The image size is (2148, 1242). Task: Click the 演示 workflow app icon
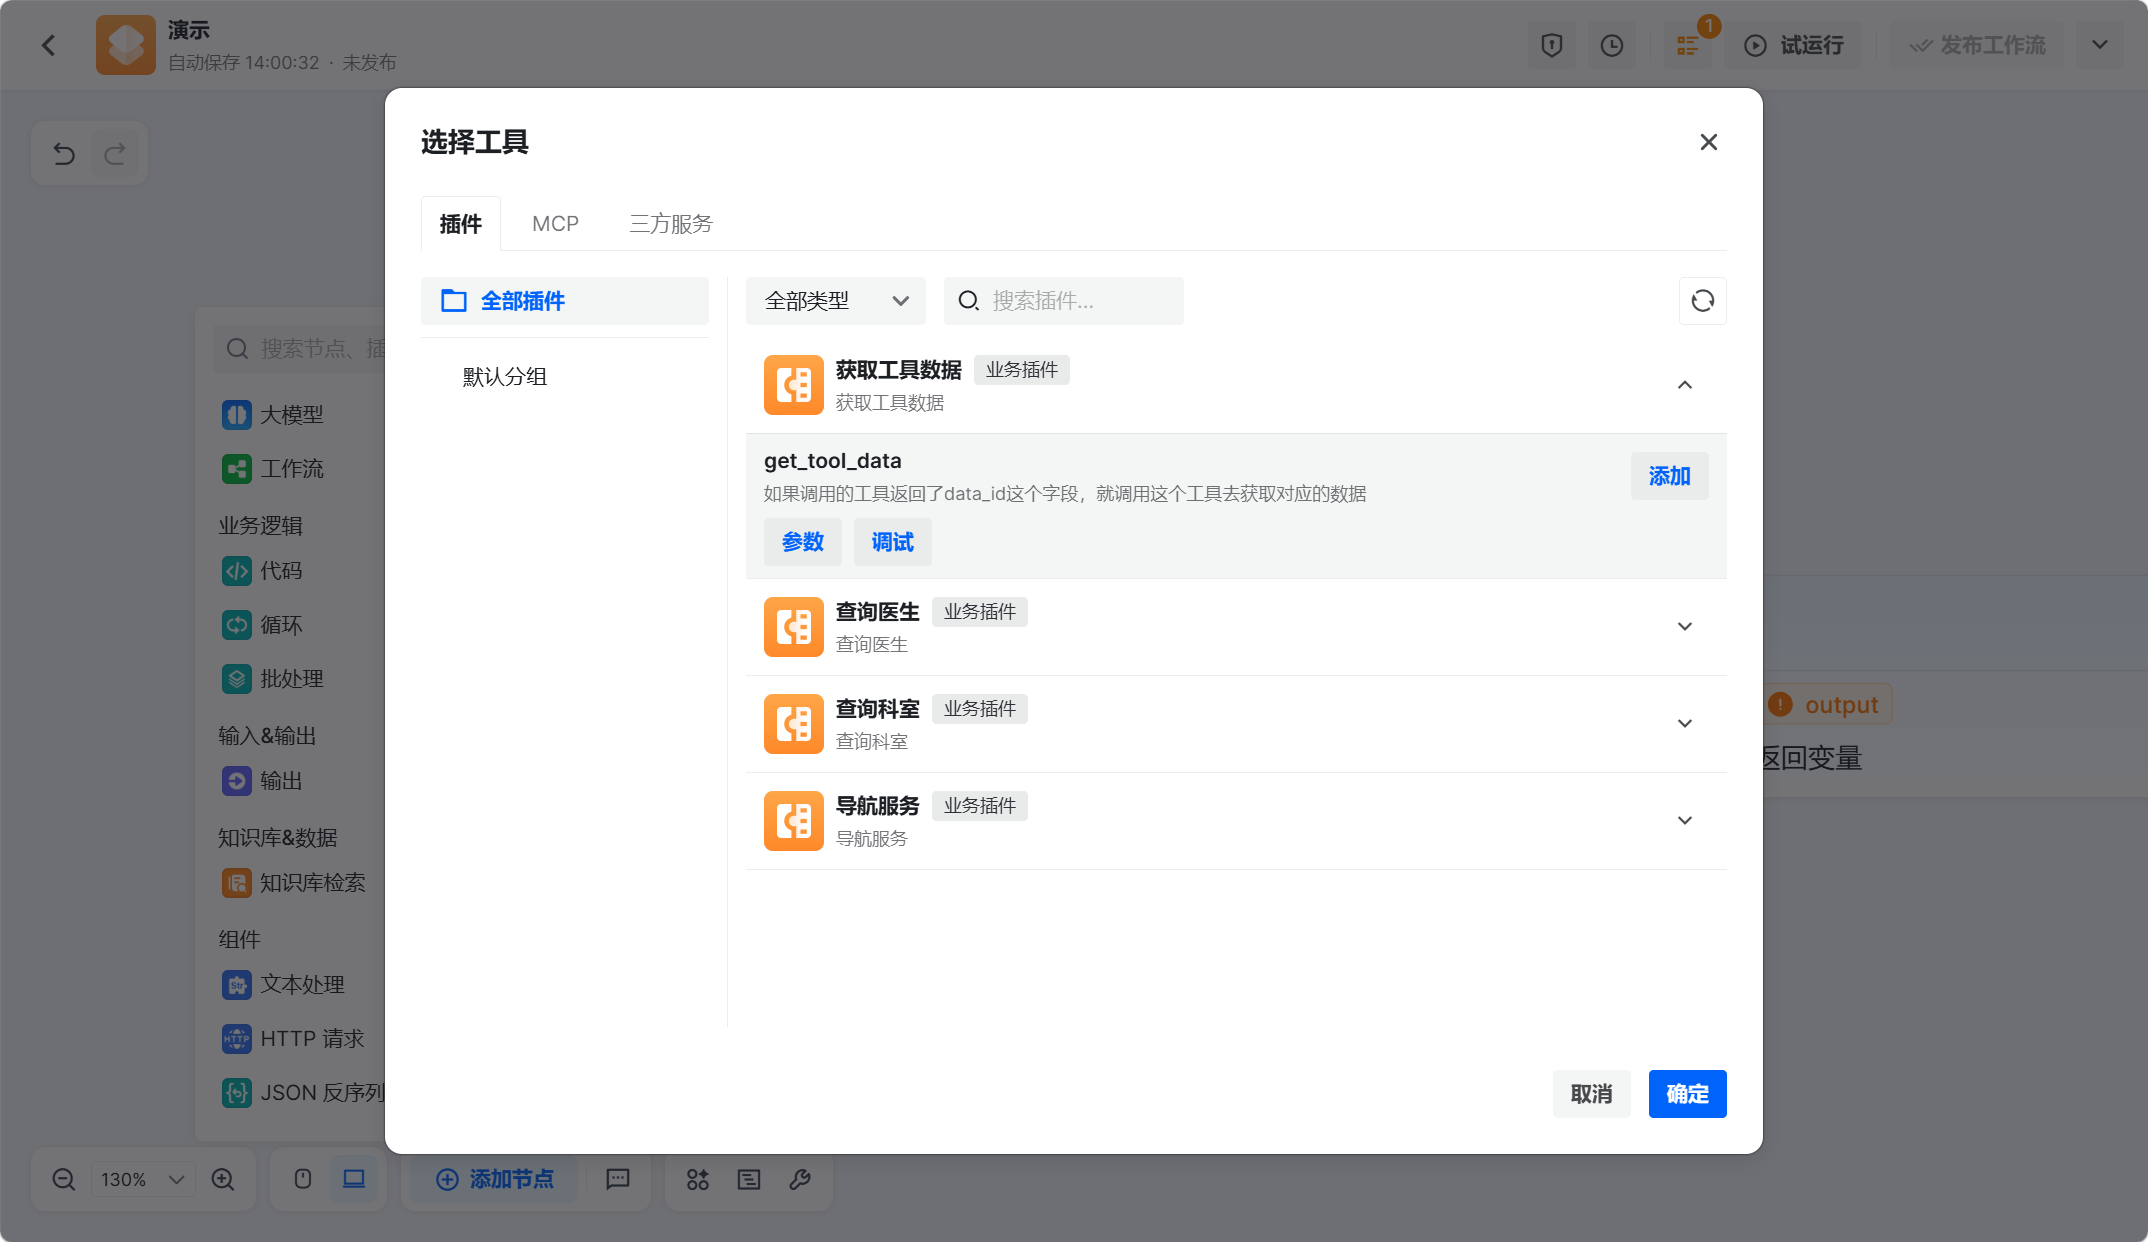[x=126, y=45]
